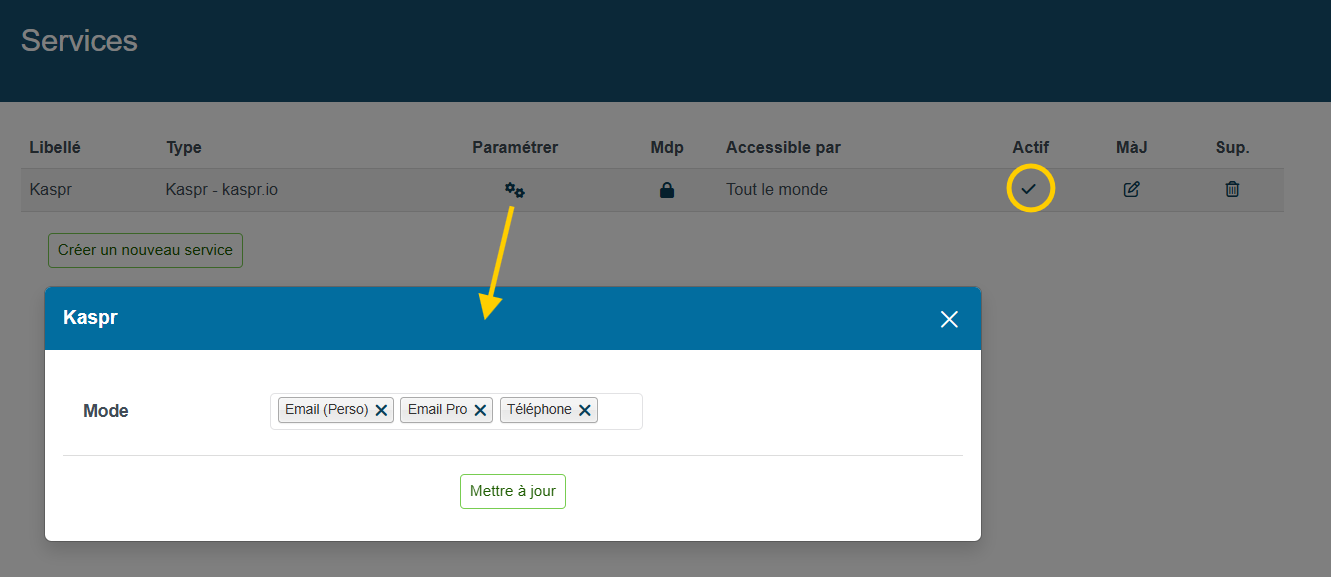Remove the Téléphone tag

585,410
